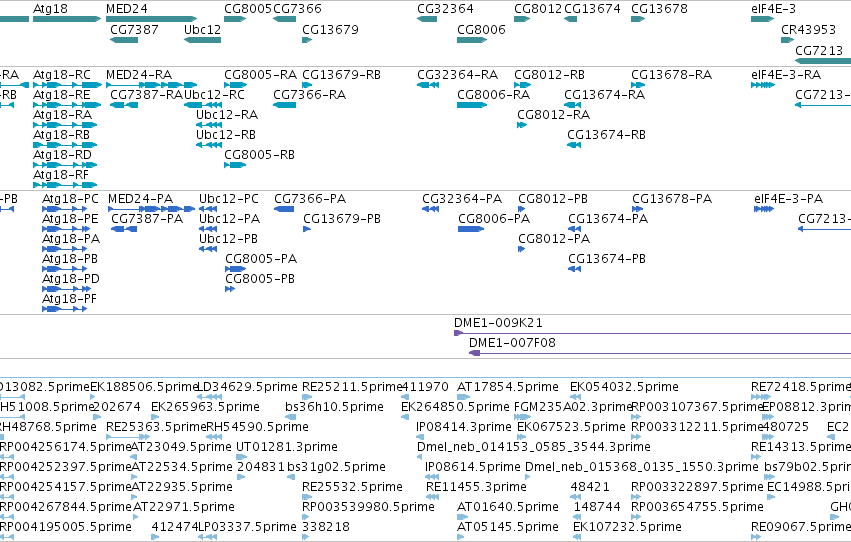The image size is (851, 542).
Task: Click the Ubc12-RA transcript label
Action: (227, 115)
